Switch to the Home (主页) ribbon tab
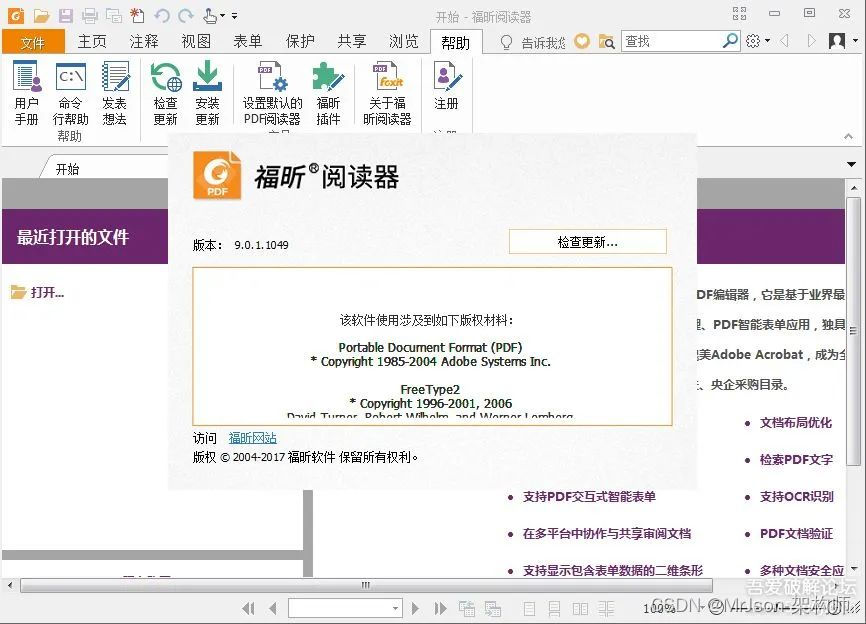The image size is (866, 624). [92, 41]
